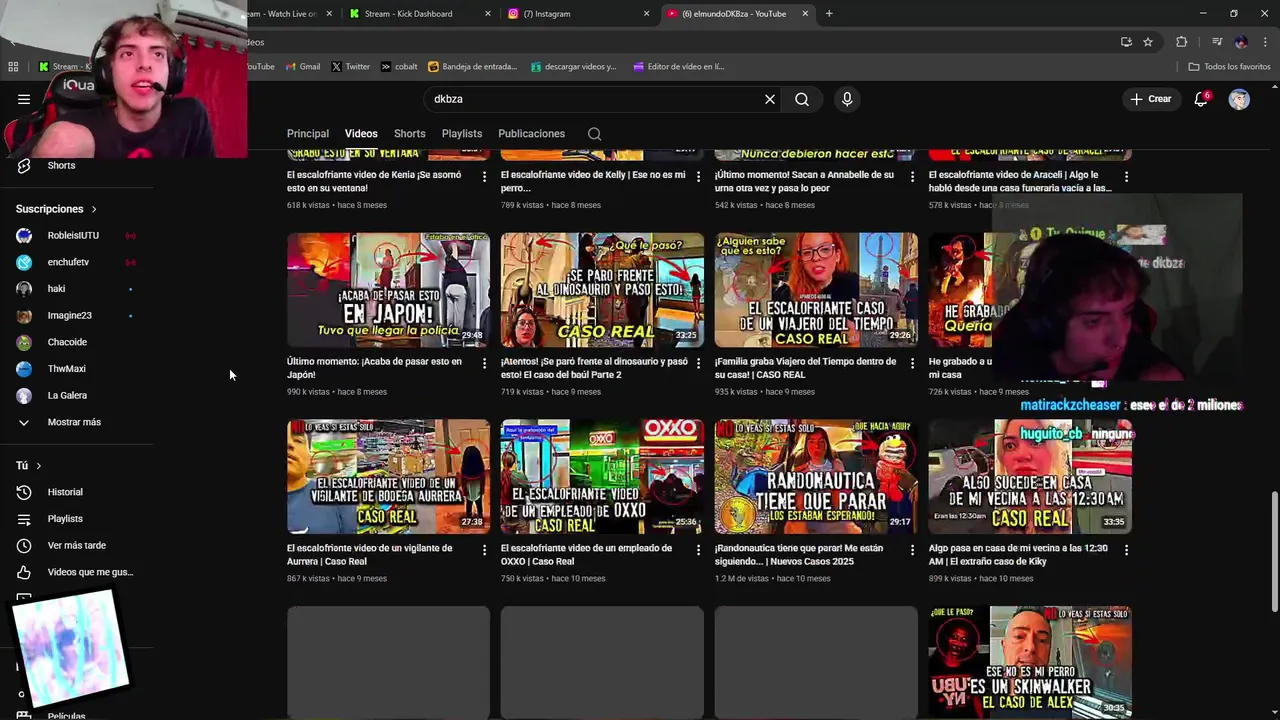Select the Videos channel tab
The image size is (1280, 720).
[361, 134]
